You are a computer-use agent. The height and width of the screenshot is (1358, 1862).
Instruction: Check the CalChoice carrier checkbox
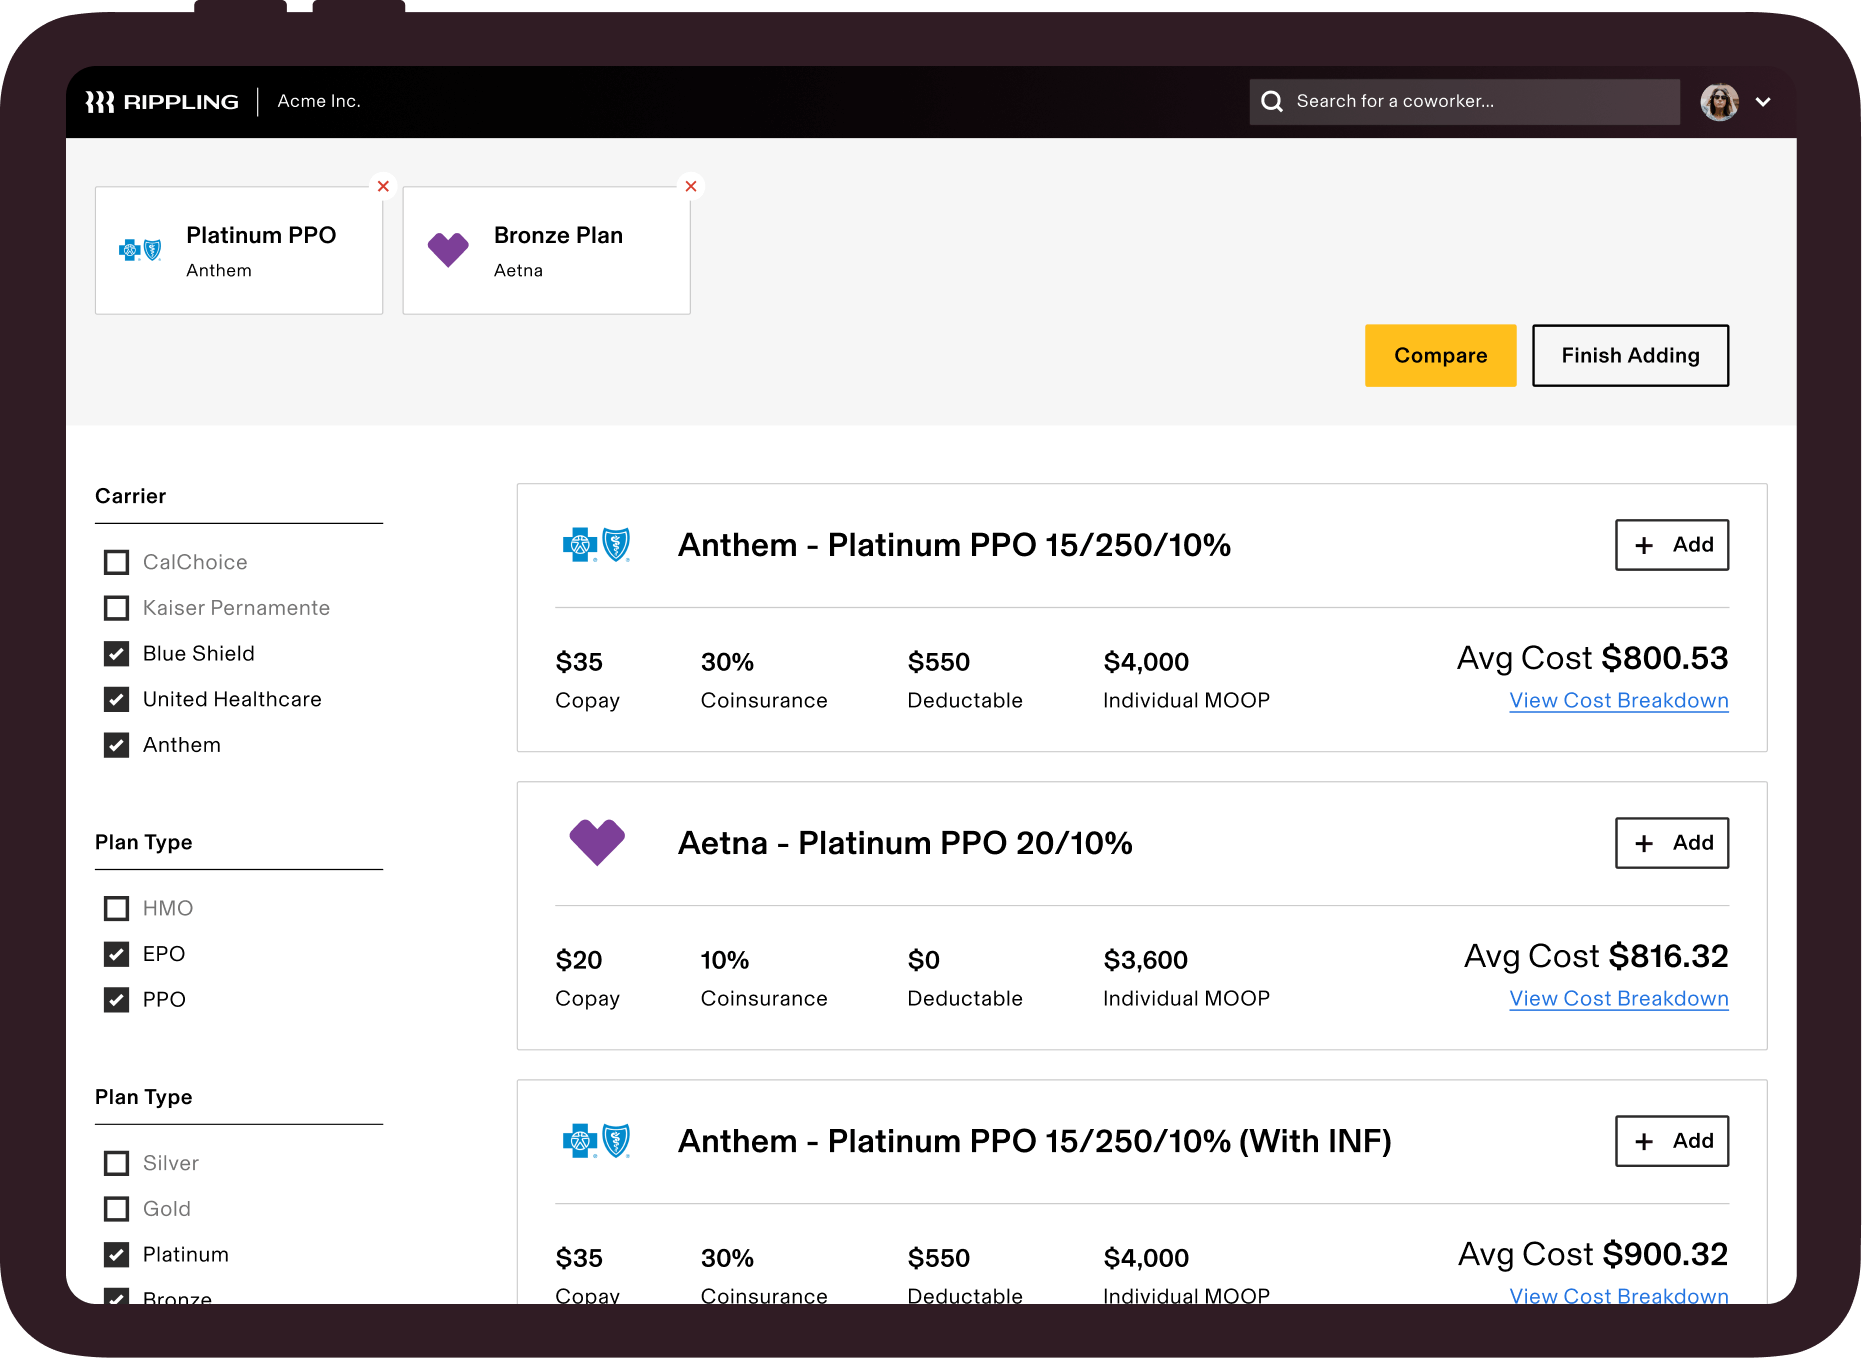point(117,562)
